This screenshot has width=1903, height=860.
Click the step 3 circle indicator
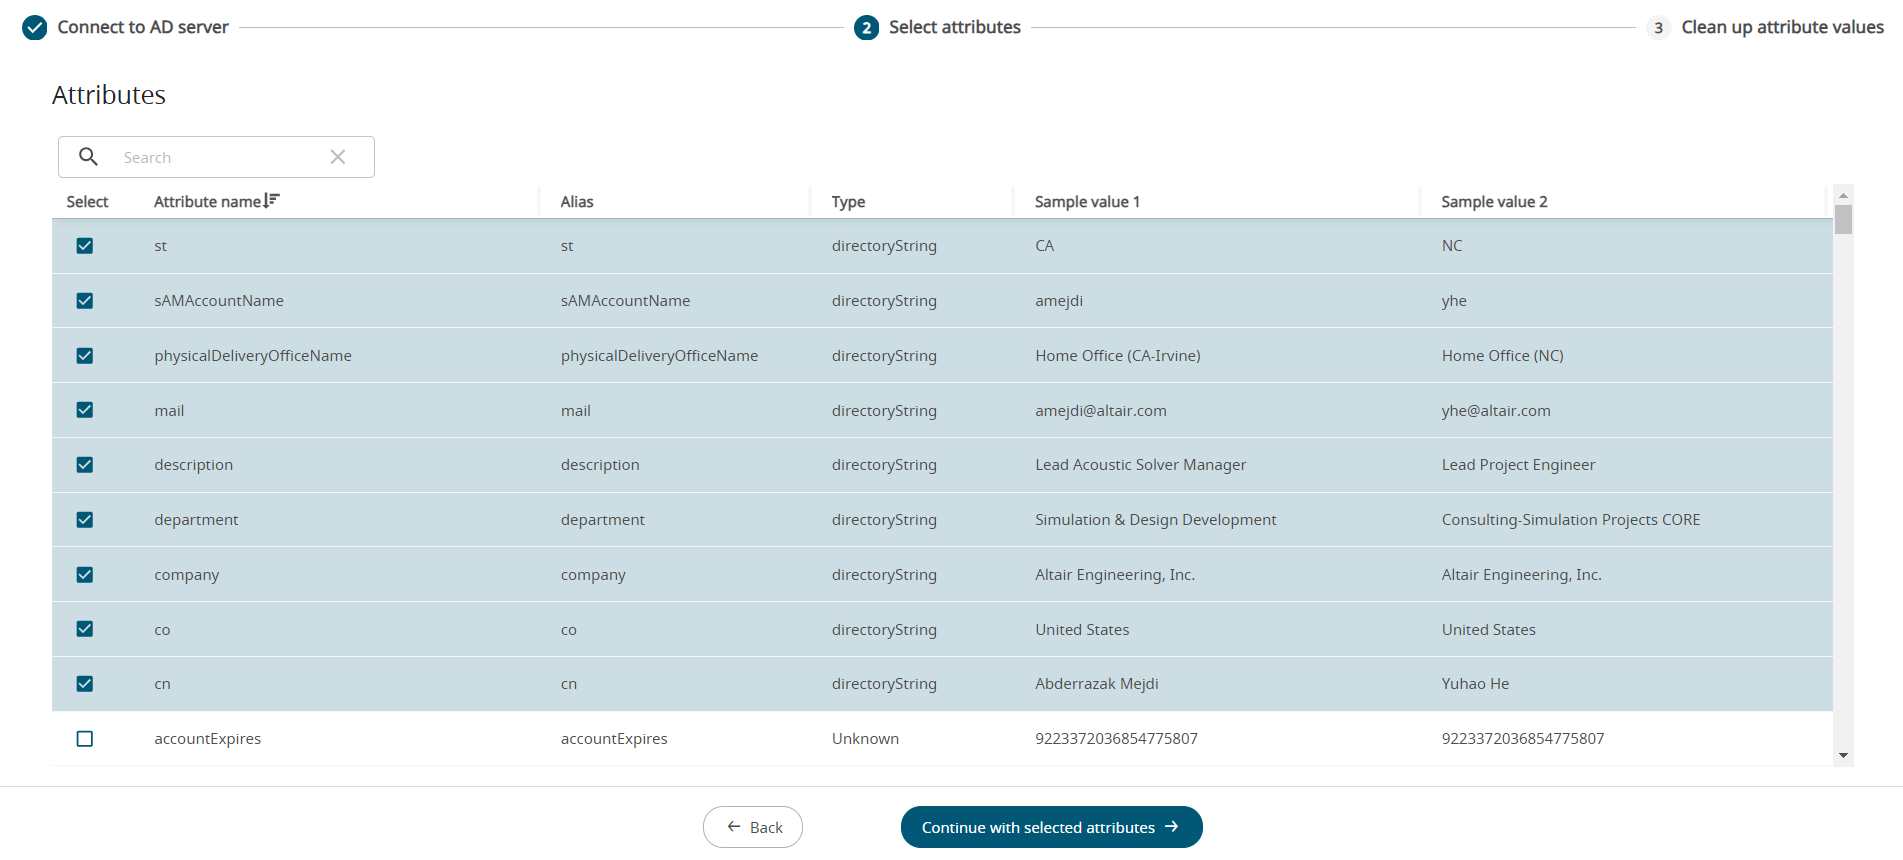(1658, 27)
